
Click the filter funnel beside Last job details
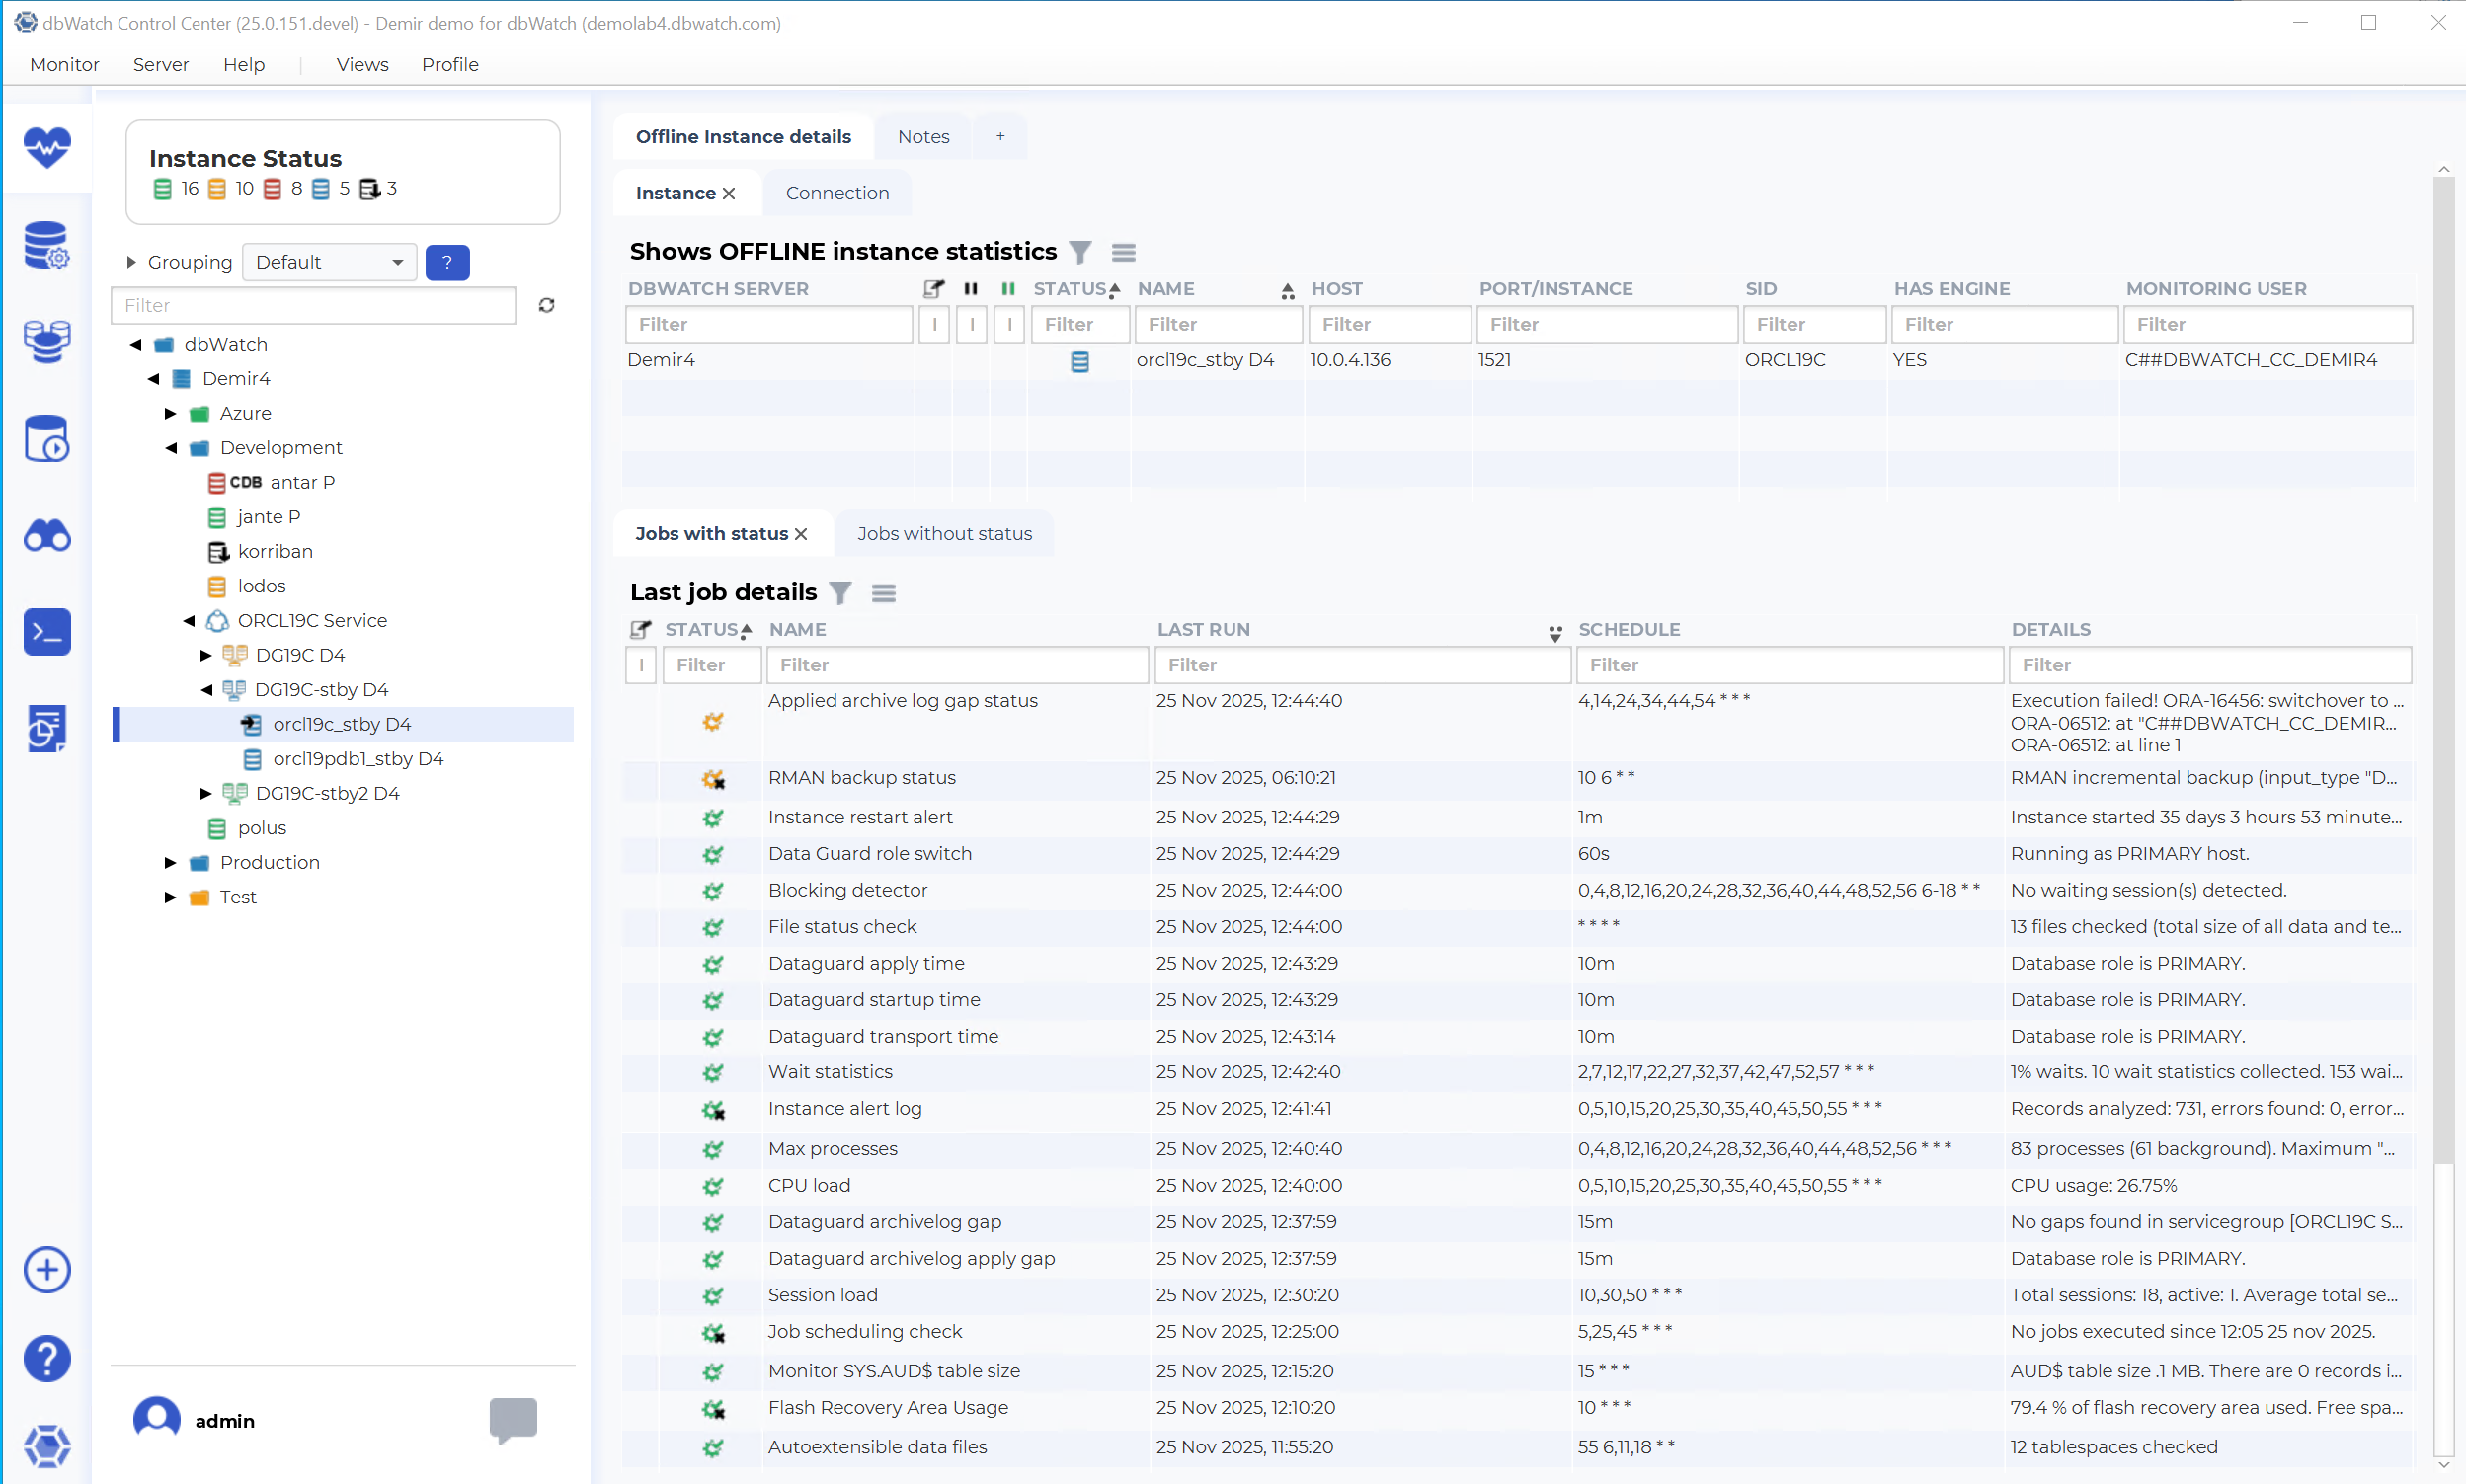tap(841, 593)
